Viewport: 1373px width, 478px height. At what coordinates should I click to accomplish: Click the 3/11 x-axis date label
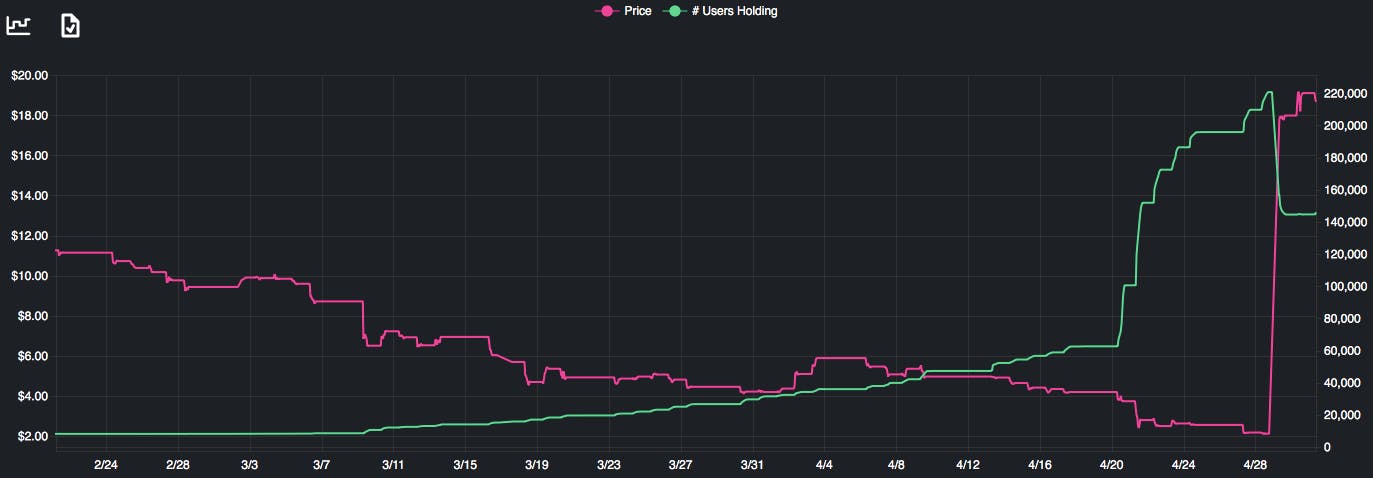click(x=393, y=465)
